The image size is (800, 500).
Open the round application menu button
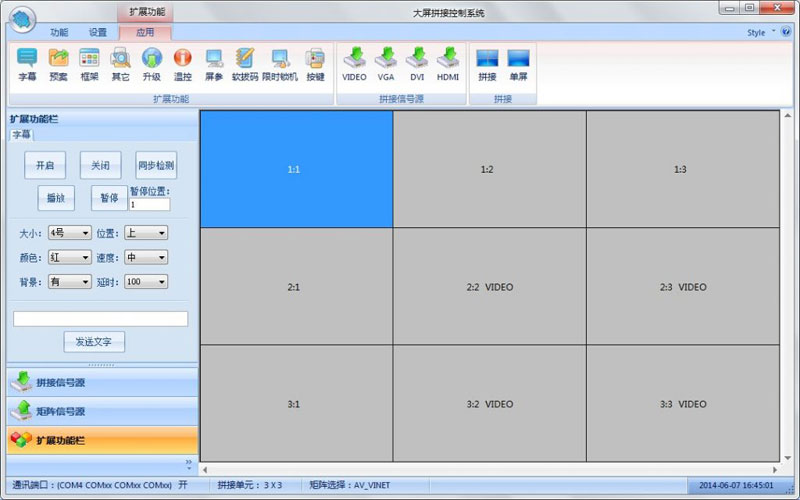coord(22,20)
